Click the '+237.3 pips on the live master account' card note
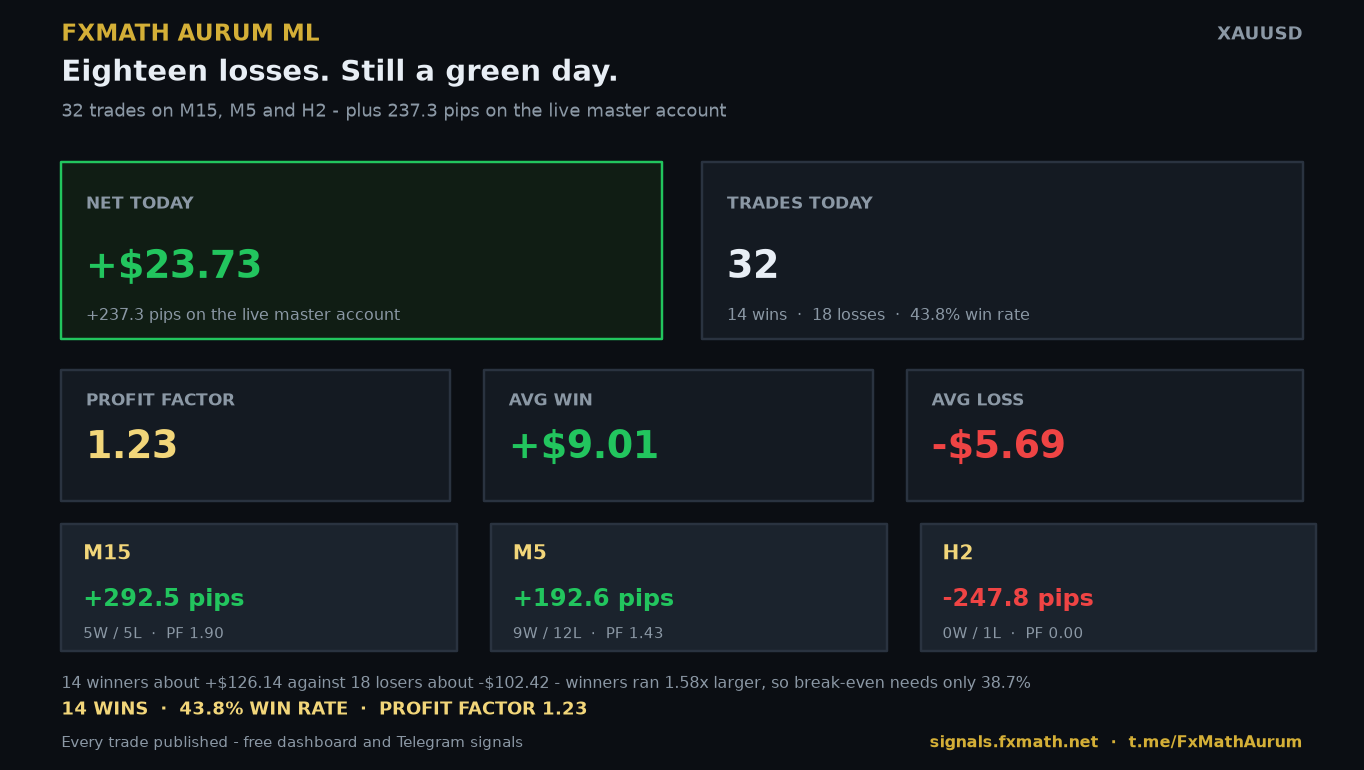 [x=243, y=315]
